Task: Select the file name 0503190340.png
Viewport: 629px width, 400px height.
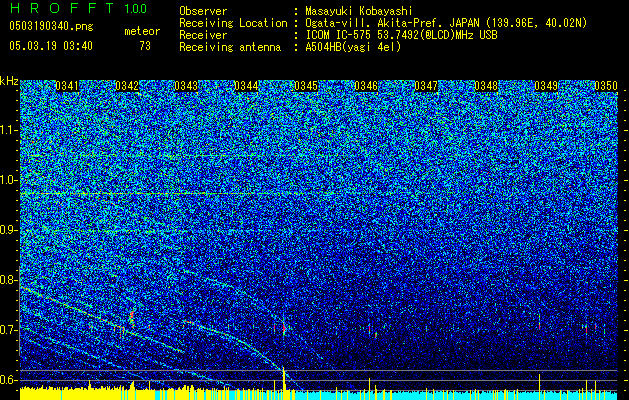Action: [x=51, y=27]
